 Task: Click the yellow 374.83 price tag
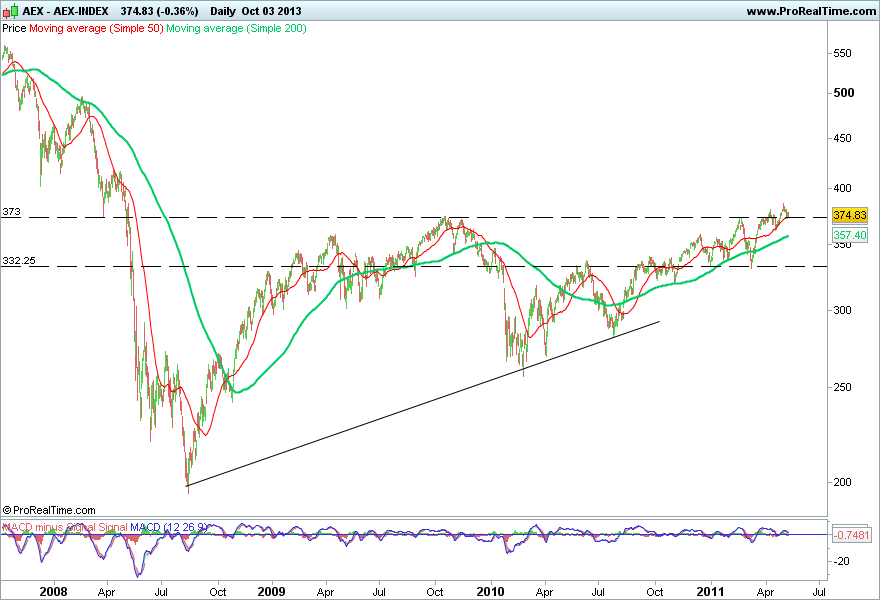pos(850,215)
